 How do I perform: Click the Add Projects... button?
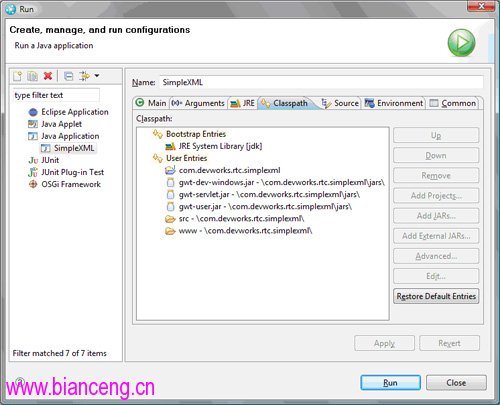(x=436, y=196)
